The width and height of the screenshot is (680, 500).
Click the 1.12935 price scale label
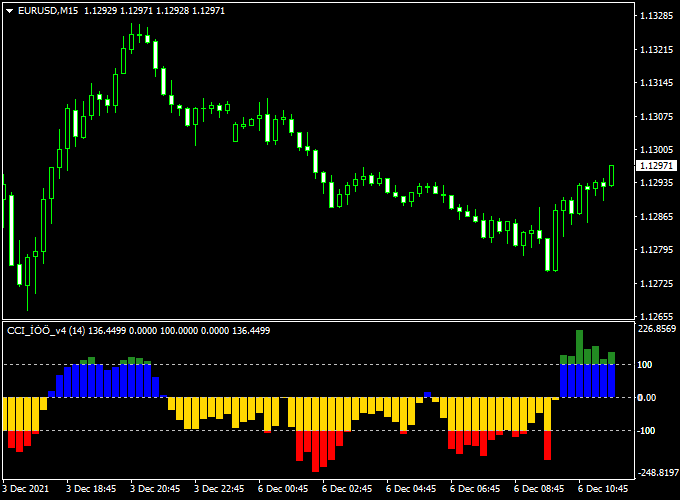[x=657, y=183]
